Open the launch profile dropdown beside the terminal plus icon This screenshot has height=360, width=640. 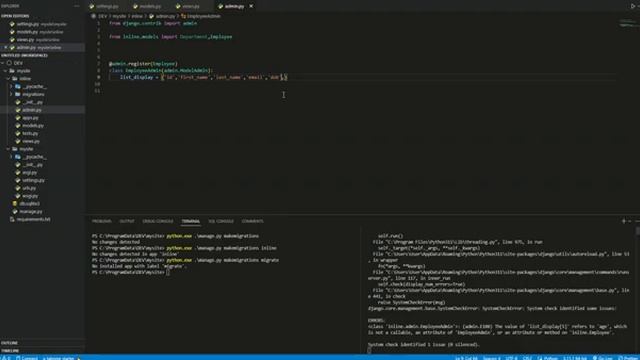tap(629, 221)
